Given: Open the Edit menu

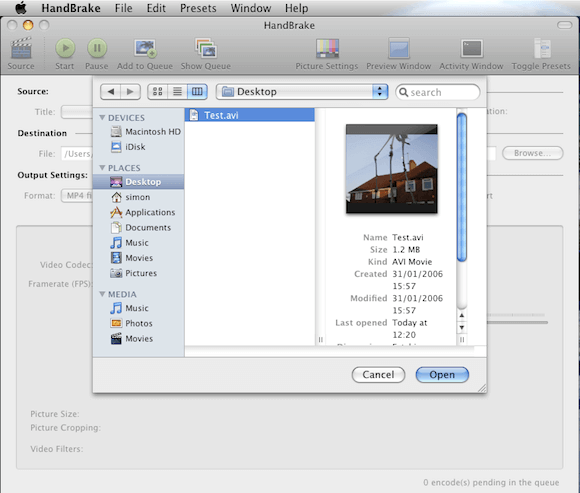Looking at the screenshot, I should tap(156, 8).
